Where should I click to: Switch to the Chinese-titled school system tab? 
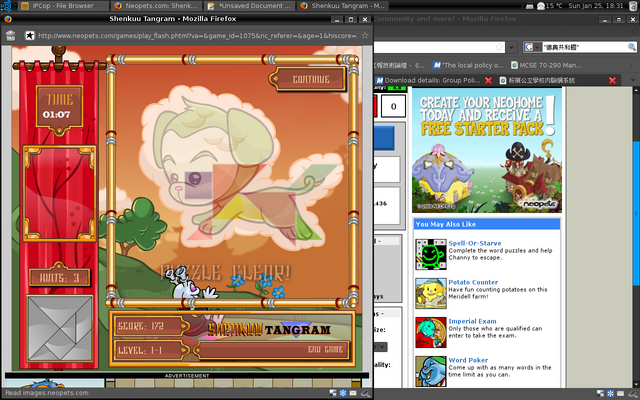coord(557,80)
